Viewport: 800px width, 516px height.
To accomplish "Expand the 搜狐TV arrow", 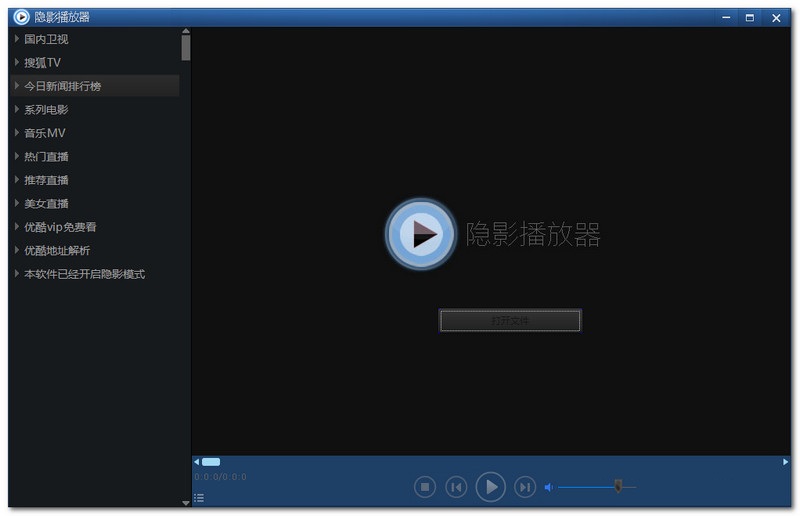I will tap(17, 62).
